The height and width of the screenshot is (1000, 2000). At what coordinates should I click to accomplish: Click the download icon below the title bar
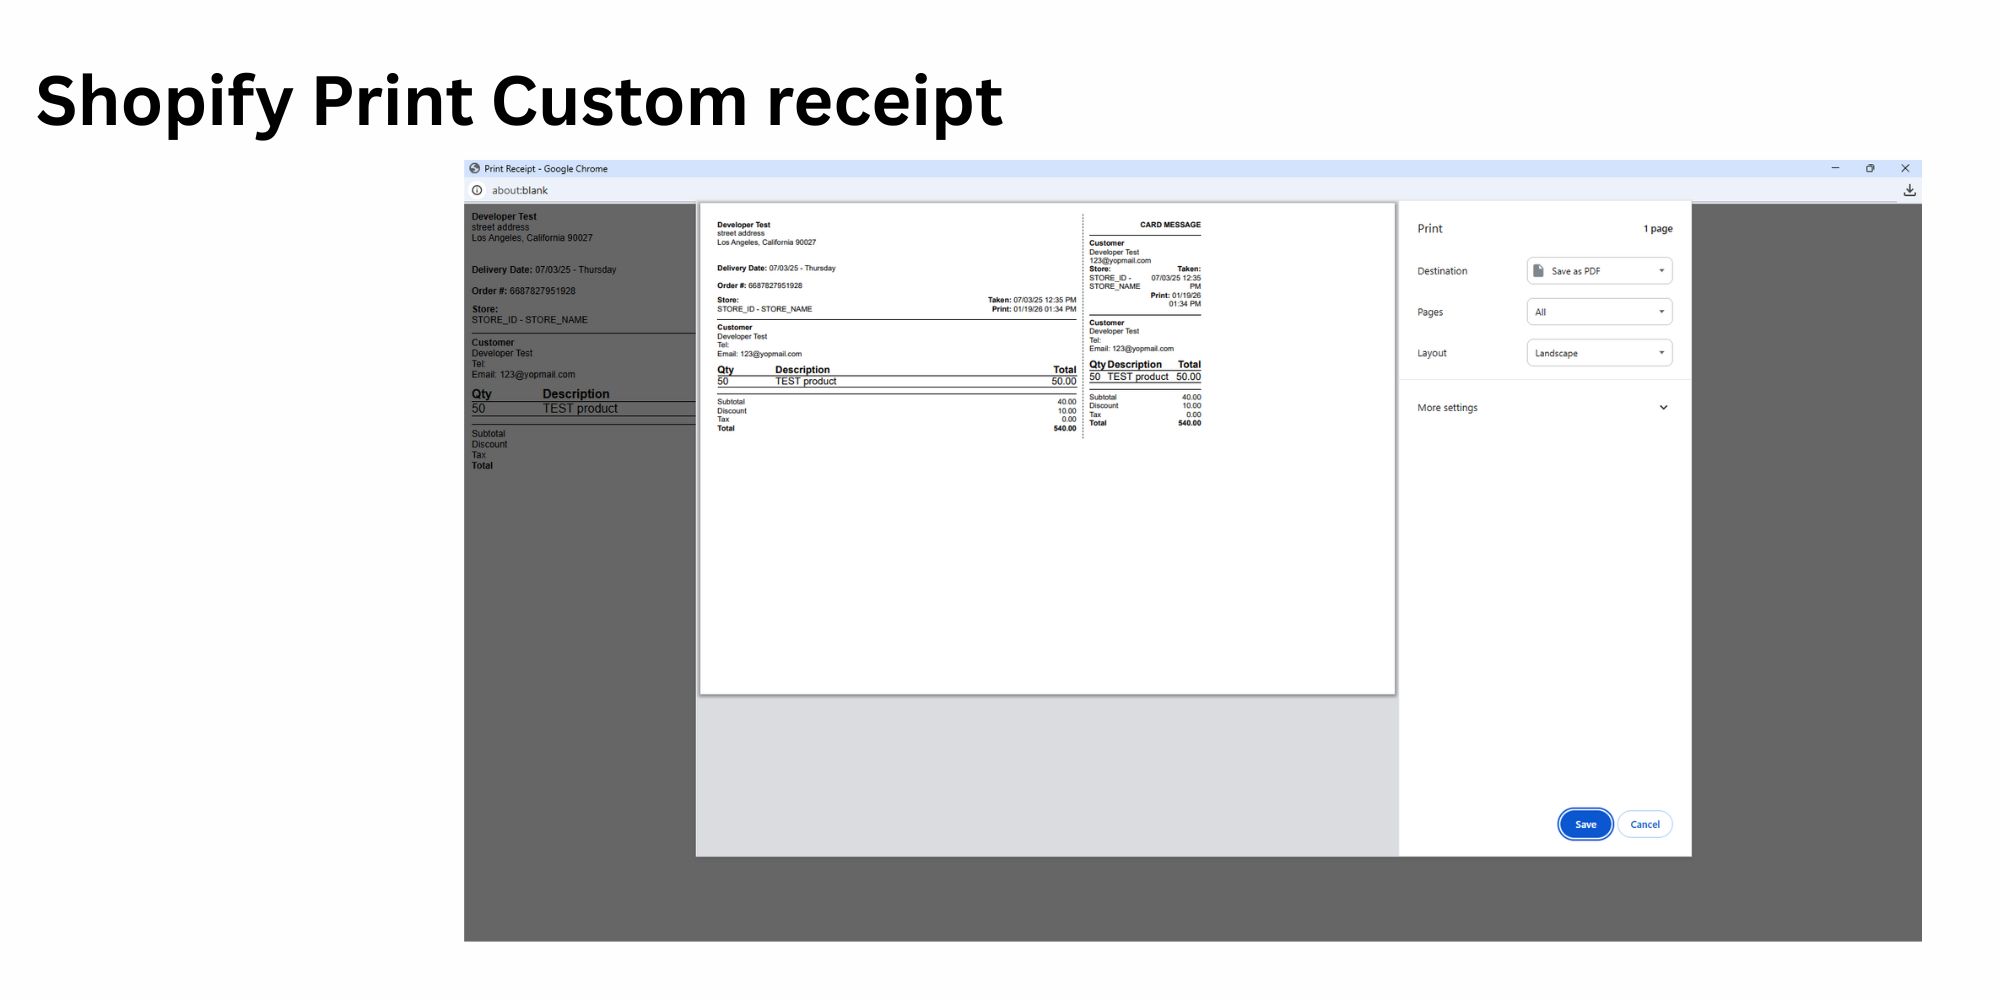click(x=1909, y=190)
